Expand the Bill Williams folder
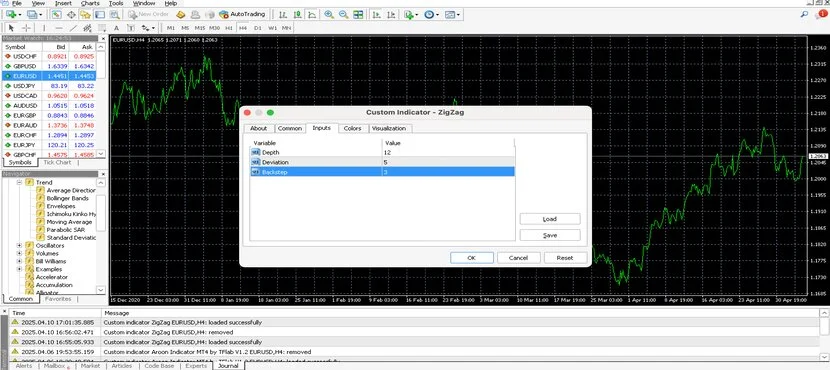The height and width of the screenshot is (370, 830). coord(20,261)
